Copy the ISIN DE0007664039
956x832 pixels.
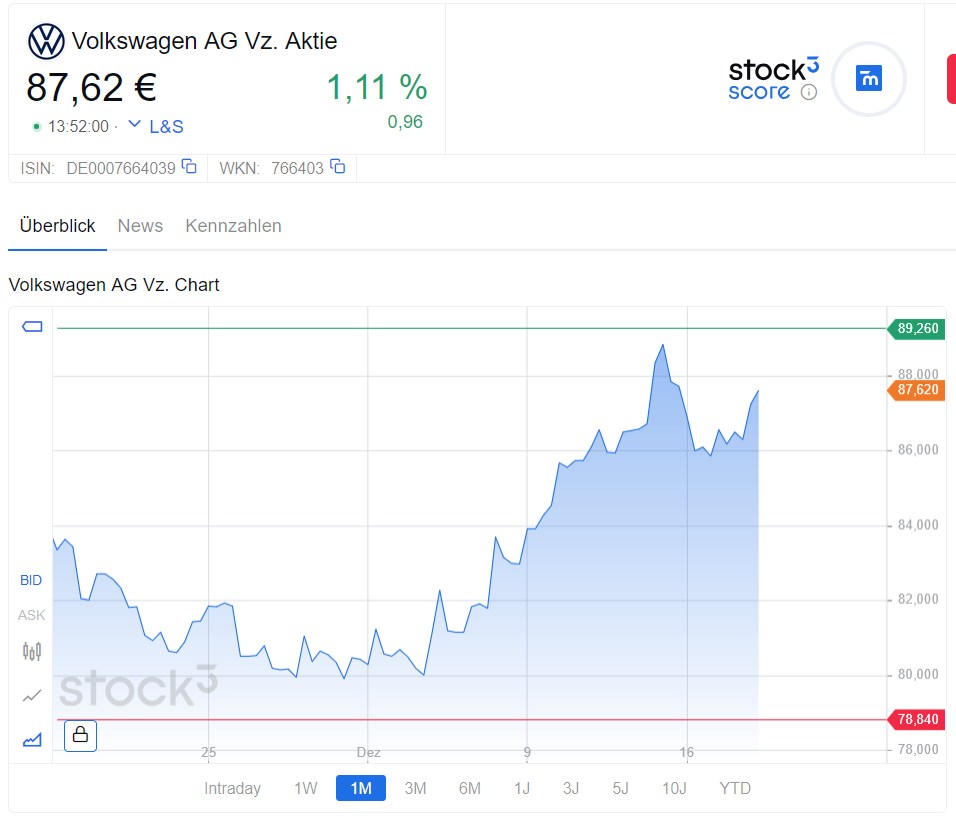click(x=189, y=166)
